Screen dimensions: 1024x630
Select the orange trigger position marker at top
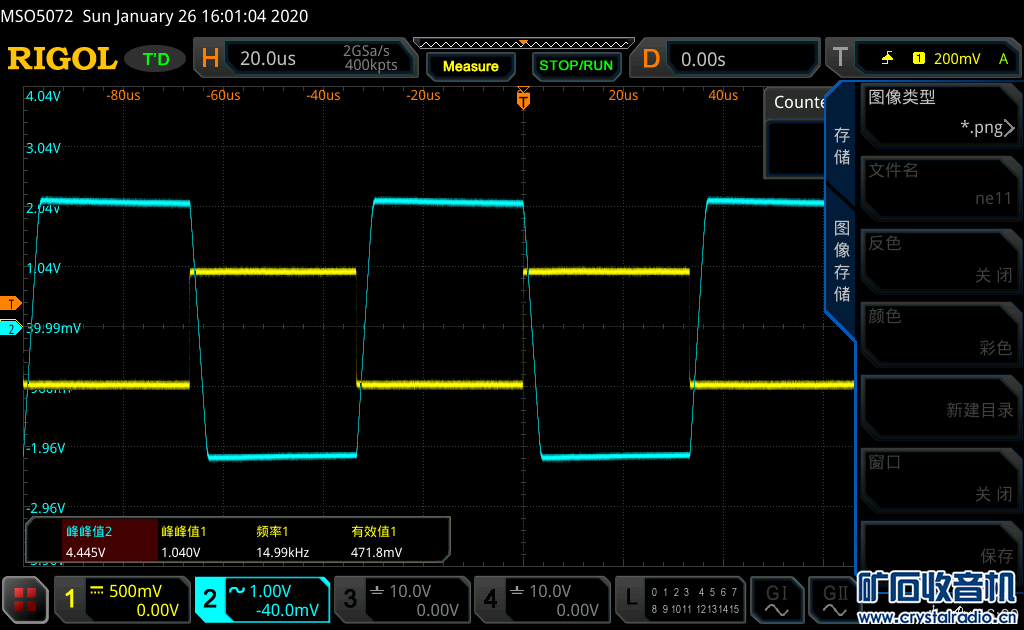(522, 99)
